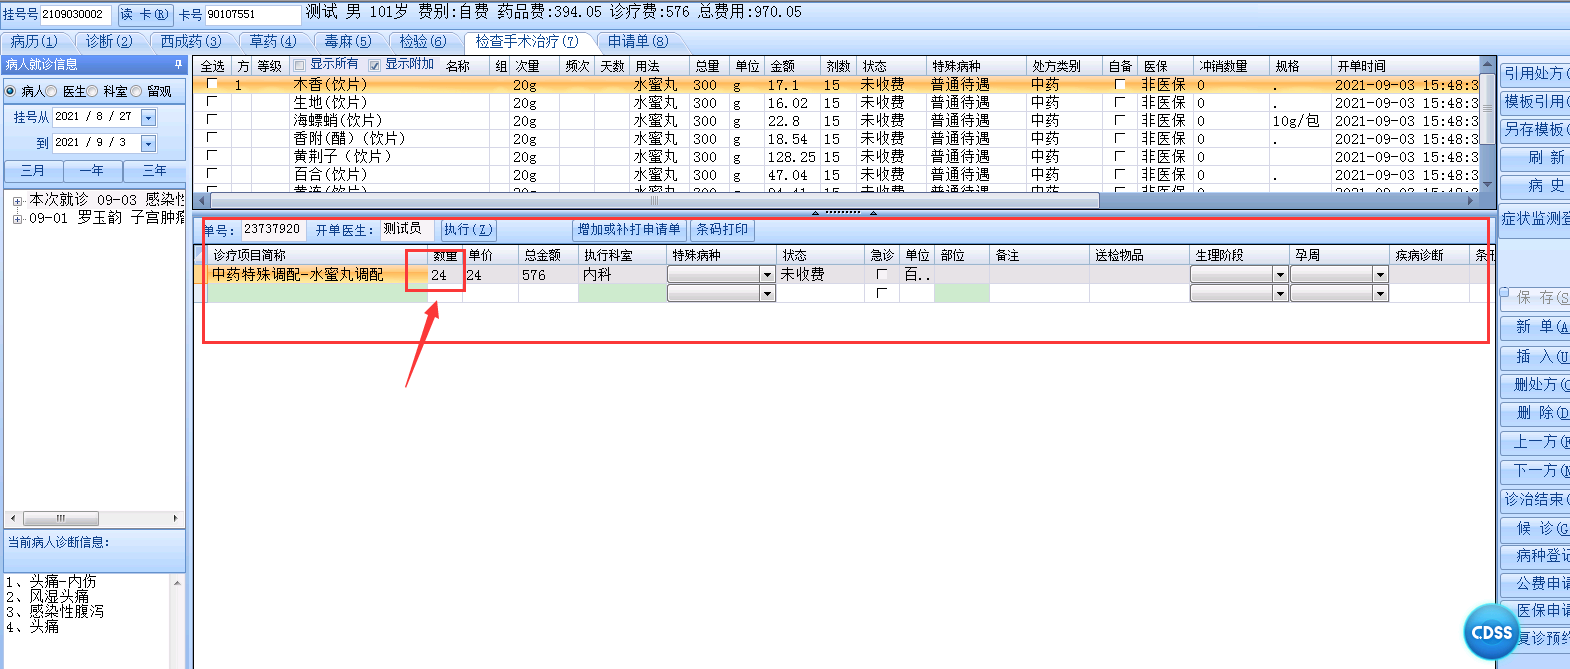
Task: Click the 刷新 button
Action: (x=1535, y=157)
